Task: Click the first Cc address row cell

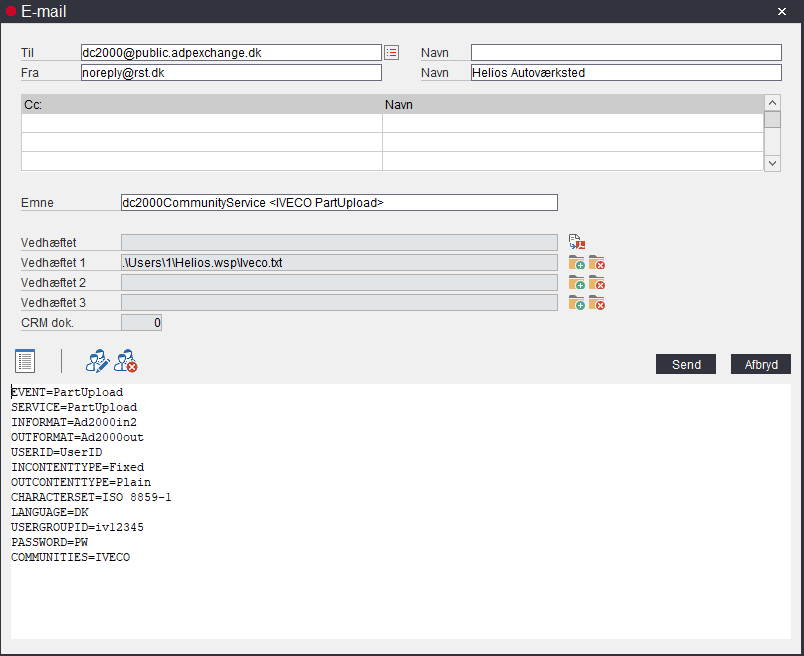Action: click(x=202, y=123)
